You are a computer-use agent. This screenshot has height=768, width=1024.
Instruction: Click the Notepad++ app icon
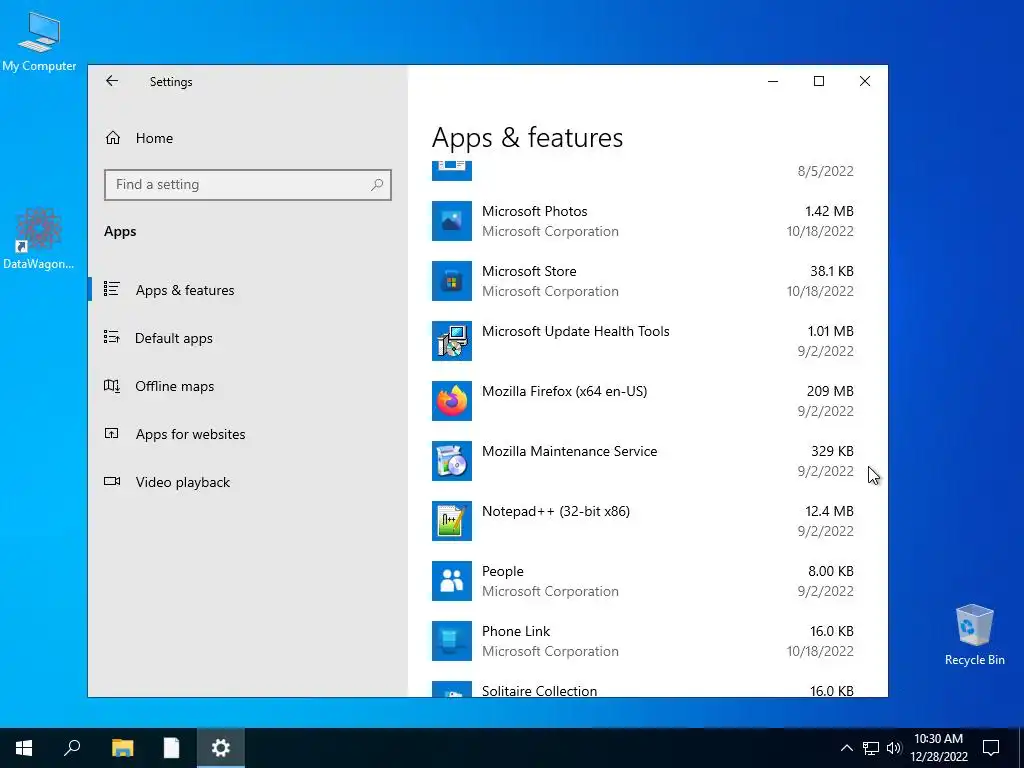click(x=451, y=521)
